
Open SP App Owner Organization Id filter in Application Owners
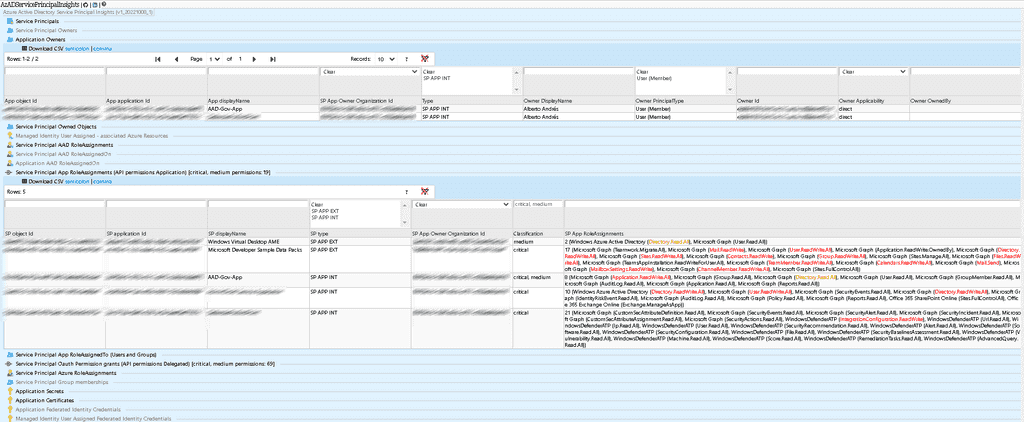coord(369,71)
